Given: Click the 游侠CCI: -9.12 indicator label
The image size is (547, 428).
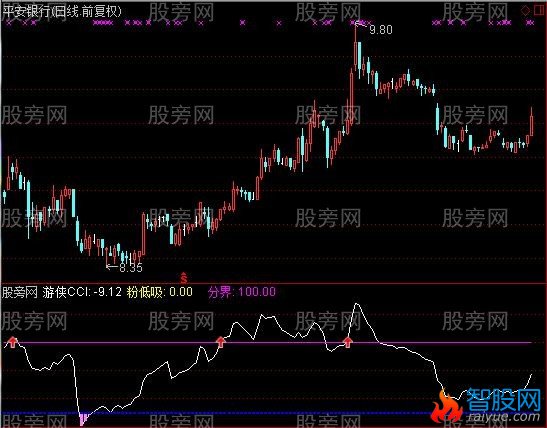Looking at the screenshot, I should coord(82,292).
